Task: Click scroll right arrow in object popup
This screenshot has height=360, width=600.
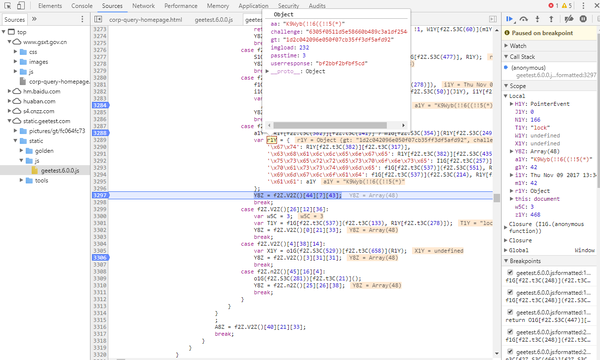Action: pyautogui.click(x=403, y=125)
